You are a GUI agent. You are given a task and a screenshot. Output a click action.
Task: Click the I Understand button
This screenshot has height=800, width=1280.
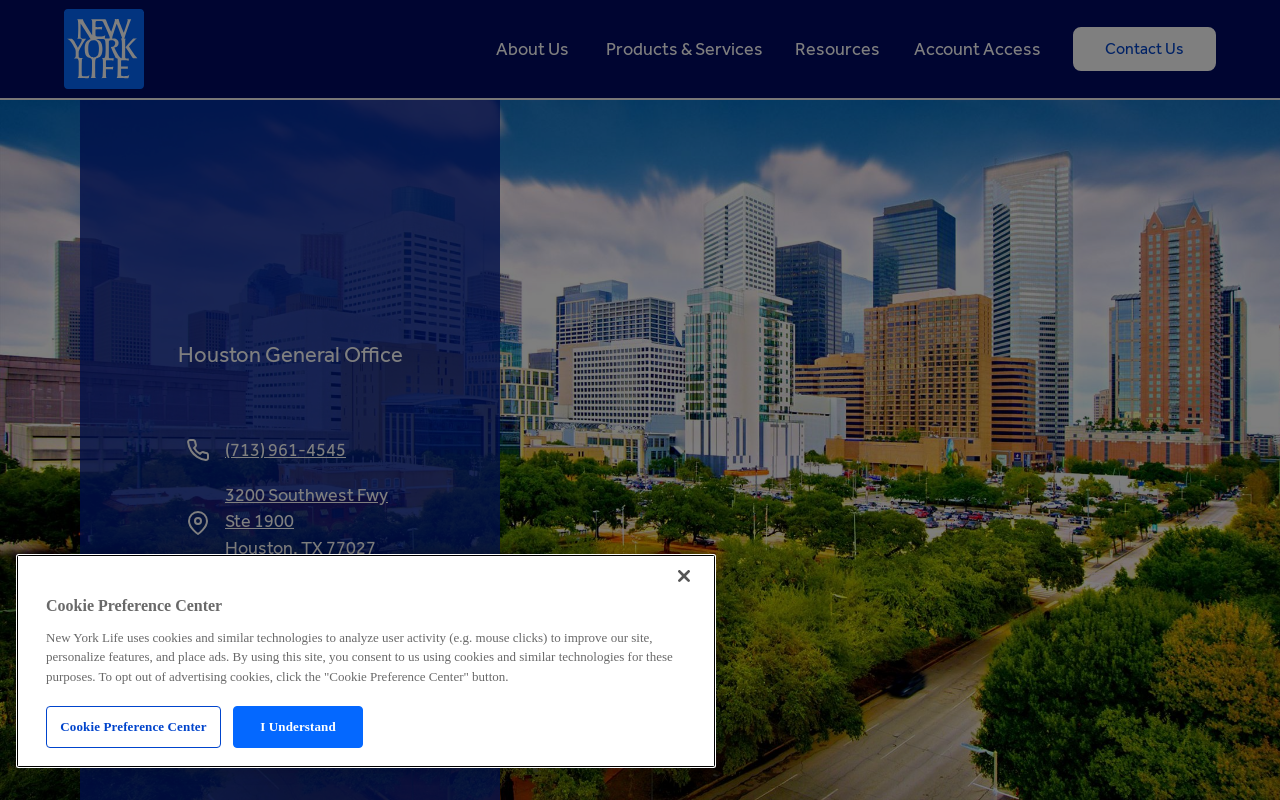298,727
